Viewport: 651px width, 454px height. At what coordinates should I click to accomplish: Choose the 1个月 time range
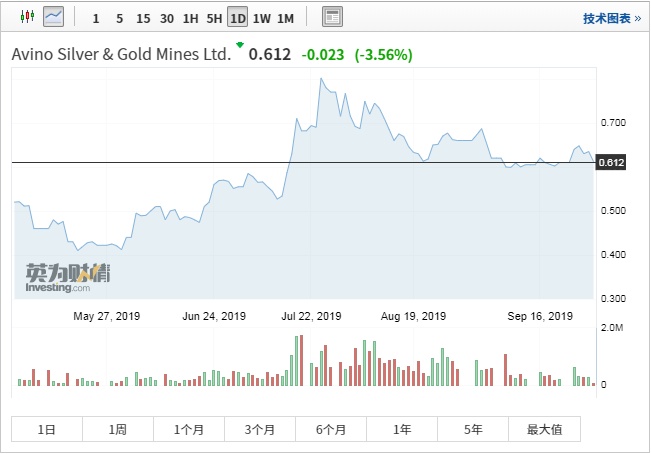click(189, 429)
